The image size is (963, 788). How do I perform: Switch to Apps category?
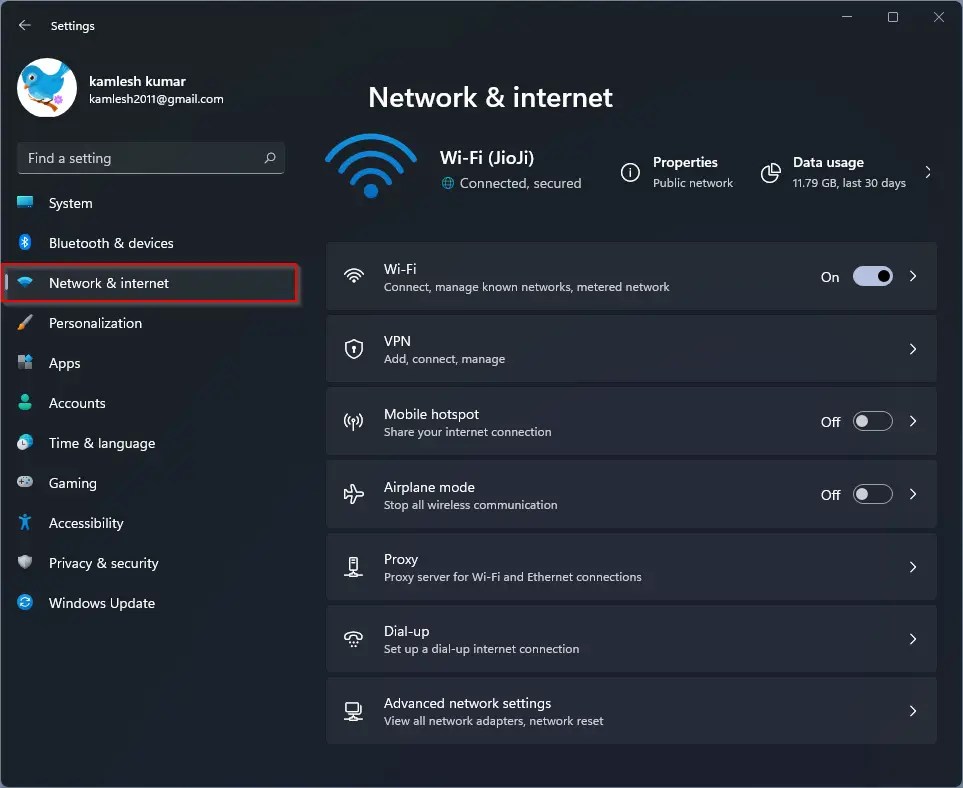(150, 363)
